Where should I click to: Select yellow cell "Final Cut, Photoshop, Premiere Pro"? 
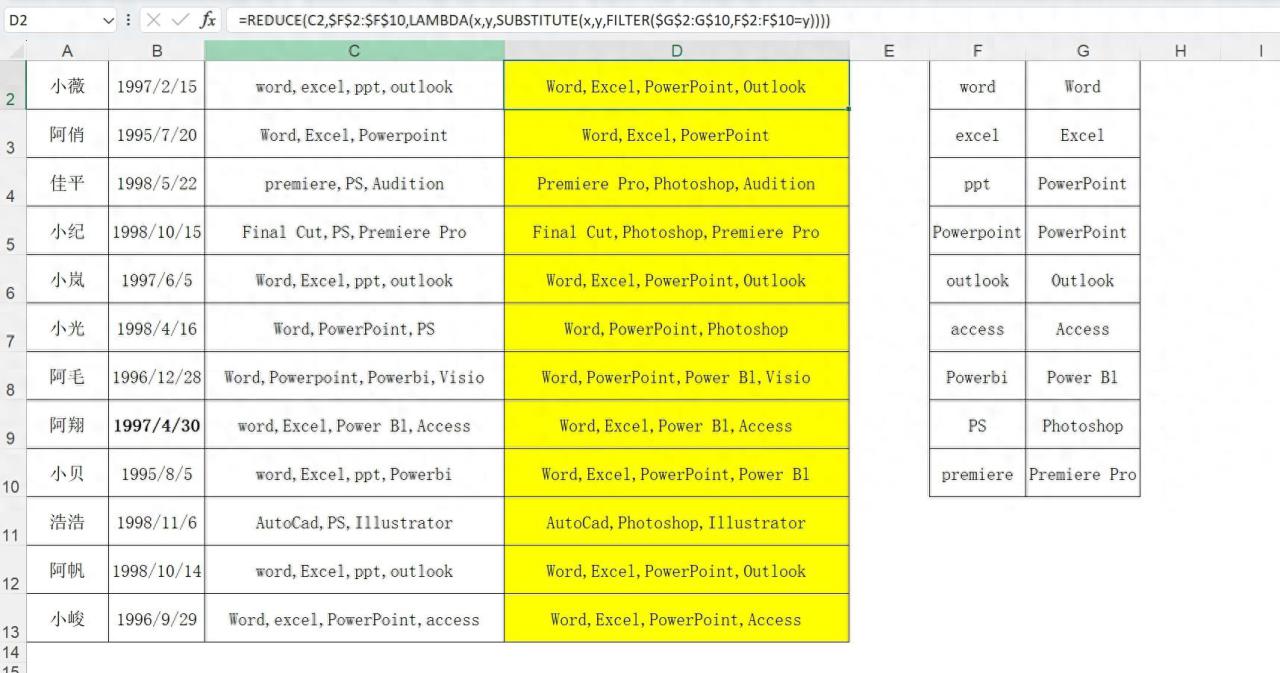click(x=677, y=232)
